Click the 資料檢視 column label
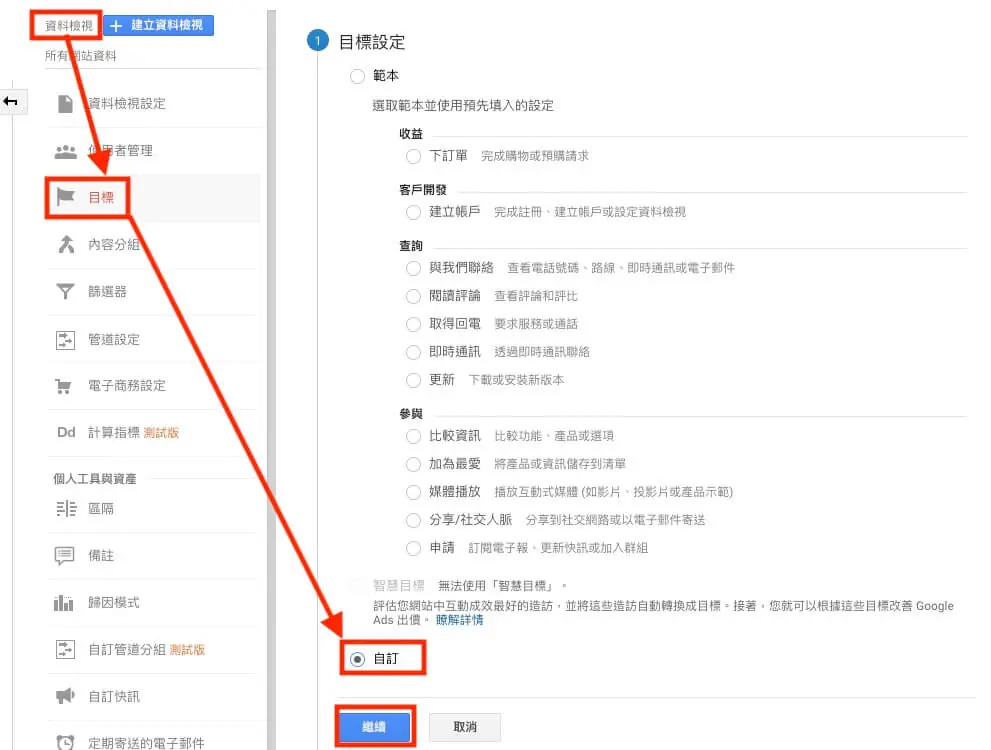Image resolution: width=991 pixels, height=750 pixels. [x=69, y=25]
